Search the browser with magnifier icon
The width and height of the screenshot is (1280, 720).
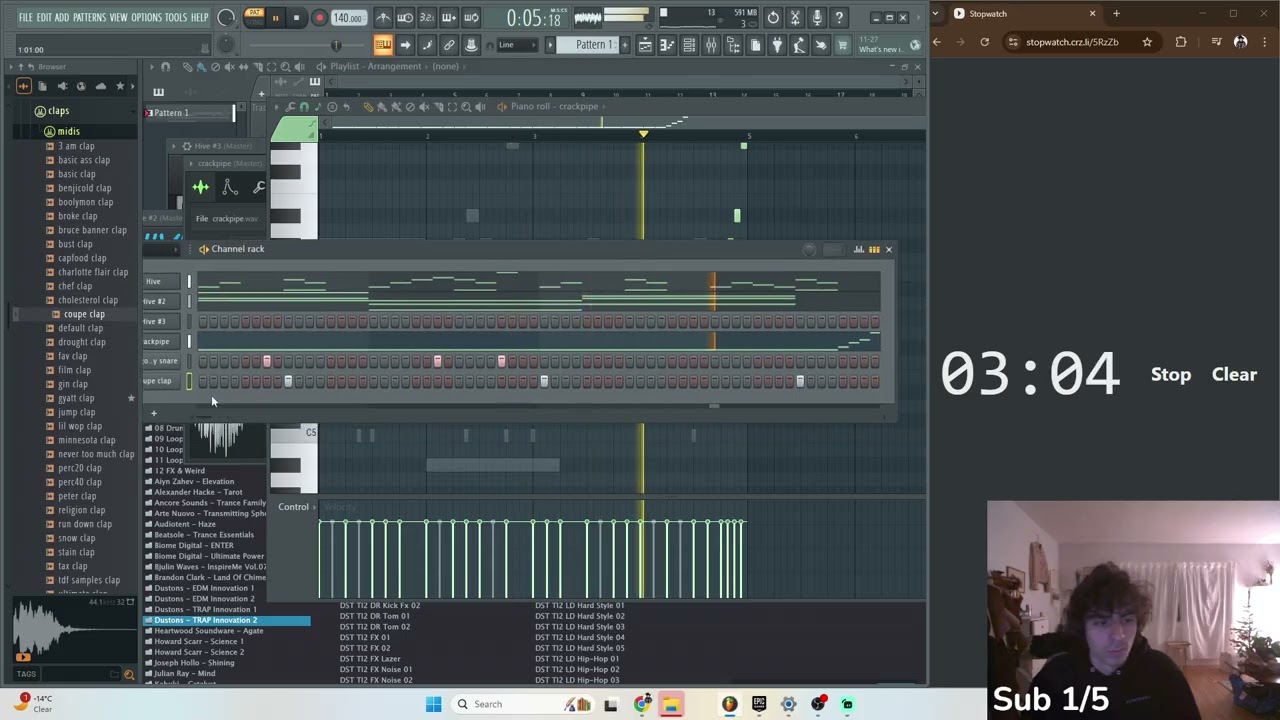(x=128, y=675)
